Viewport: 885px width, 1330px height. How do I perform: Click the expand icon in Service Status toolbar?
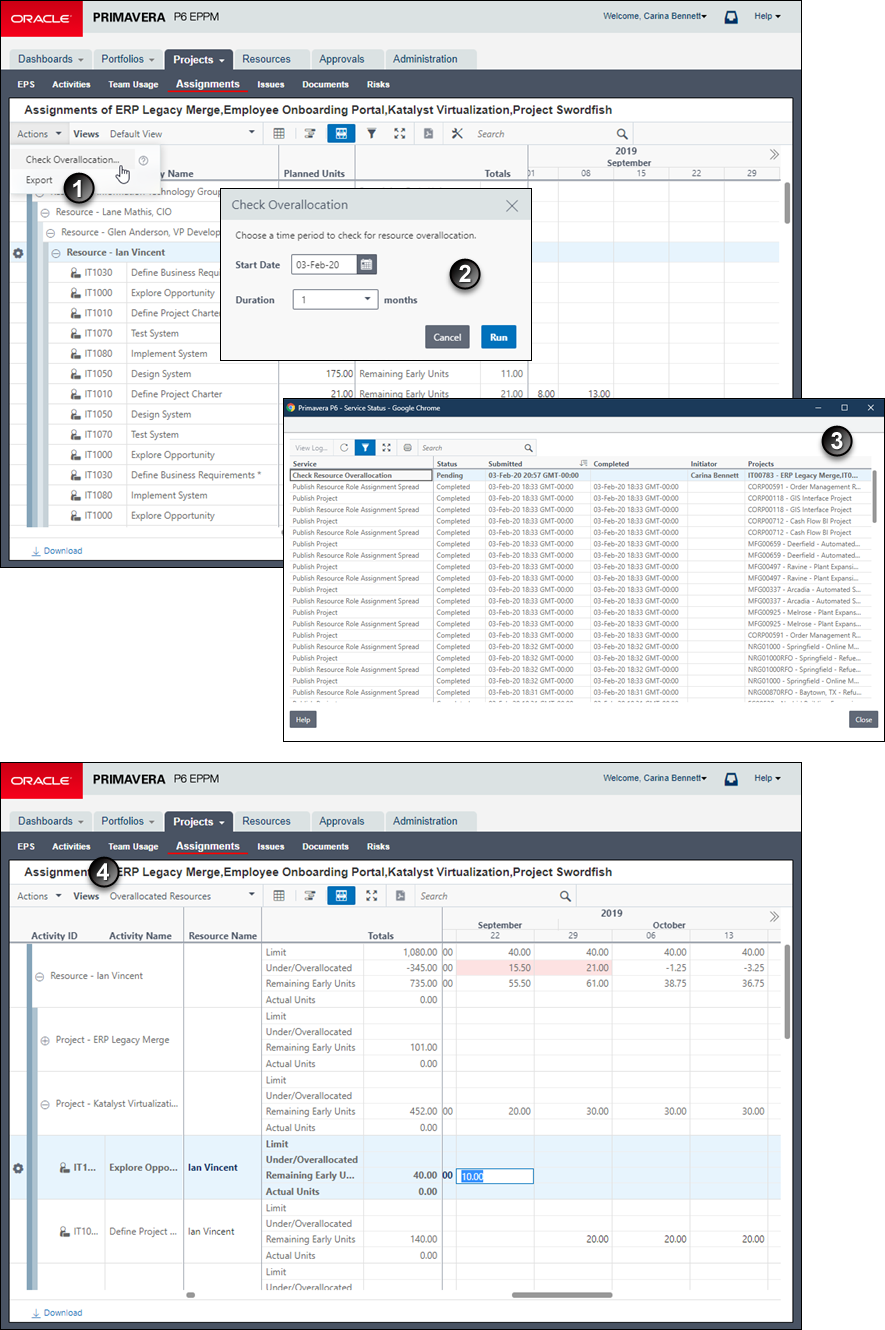[387, 448]
